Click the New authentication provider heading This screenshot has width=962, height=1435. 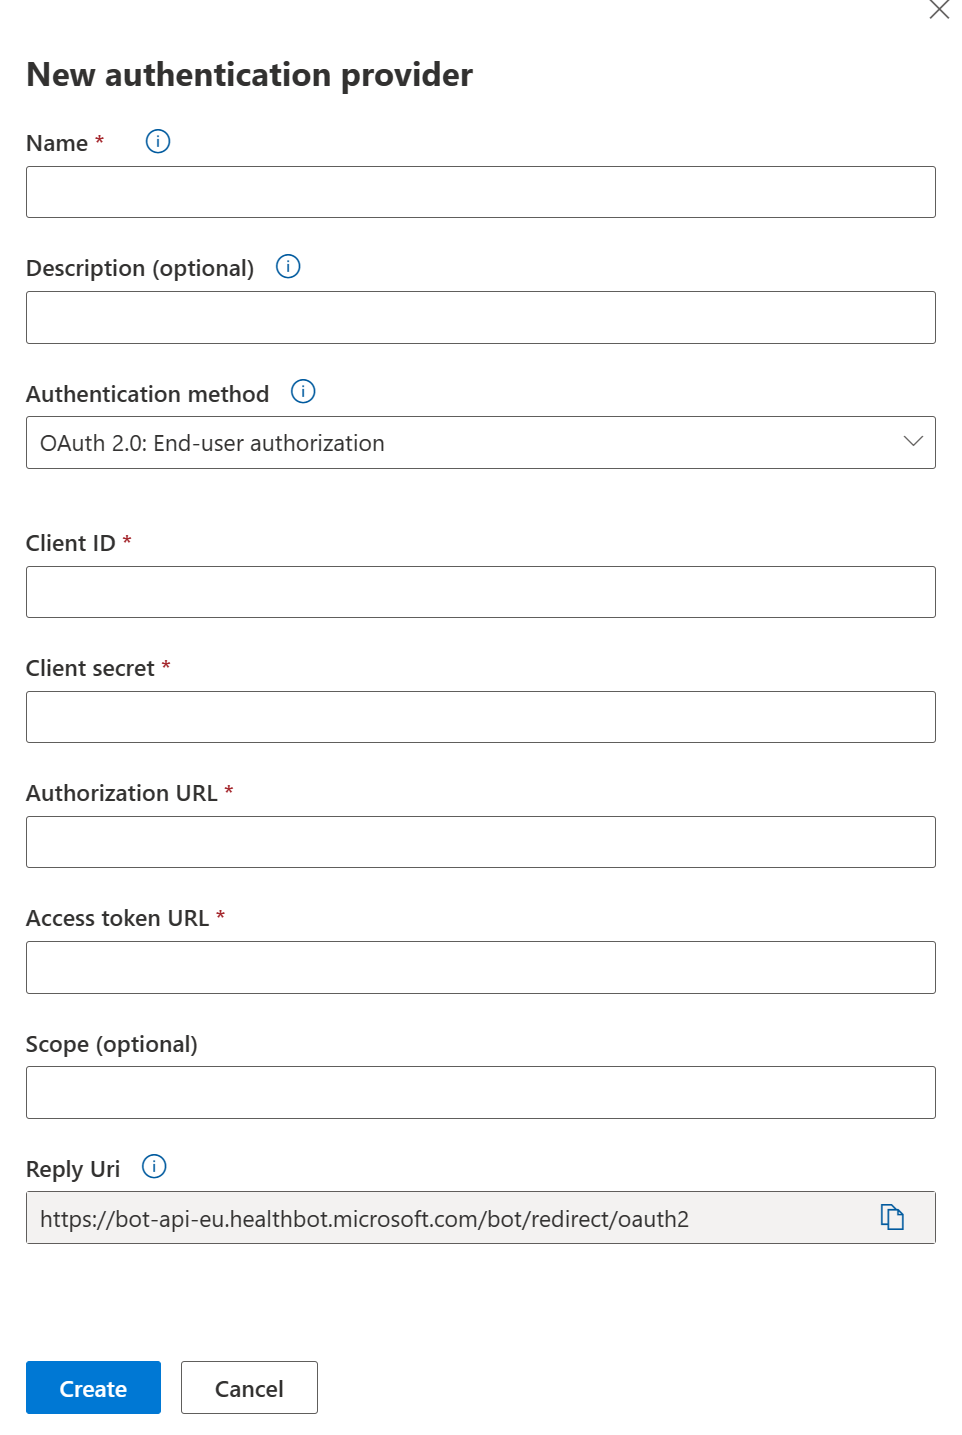coord(249,75)
